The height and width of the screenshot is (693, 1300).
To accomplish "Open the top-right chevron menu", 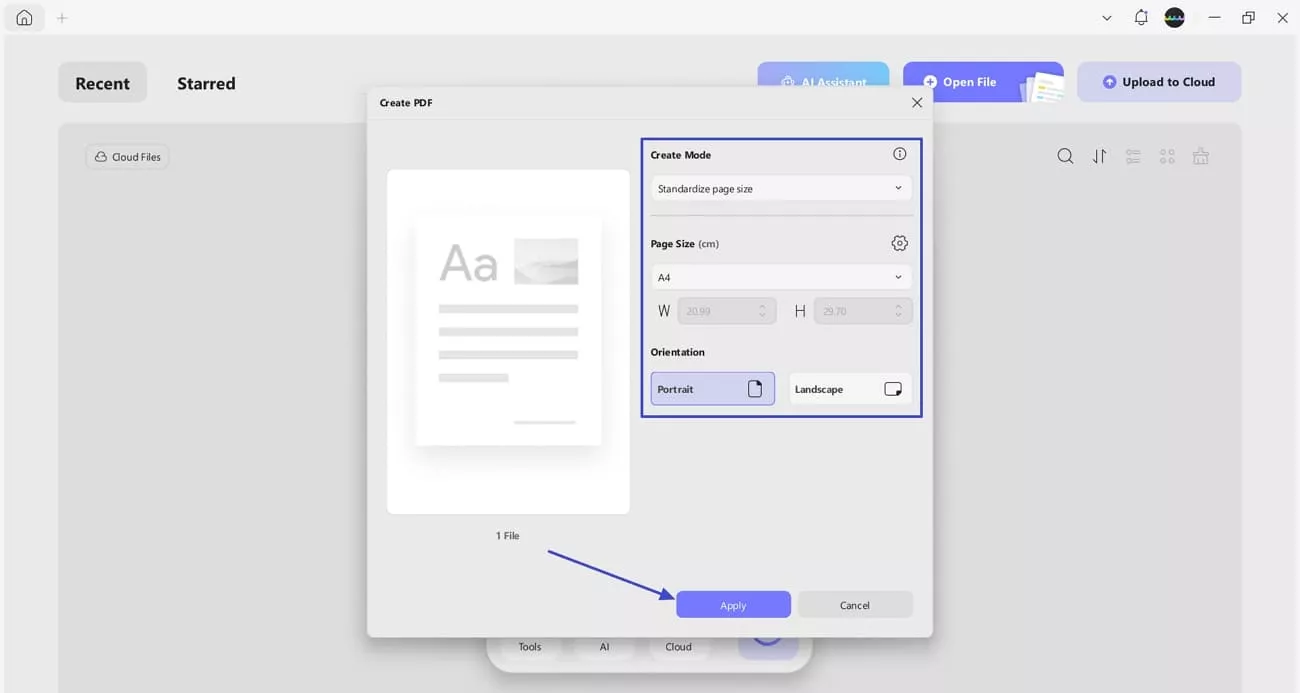I will pos(1106,17).
